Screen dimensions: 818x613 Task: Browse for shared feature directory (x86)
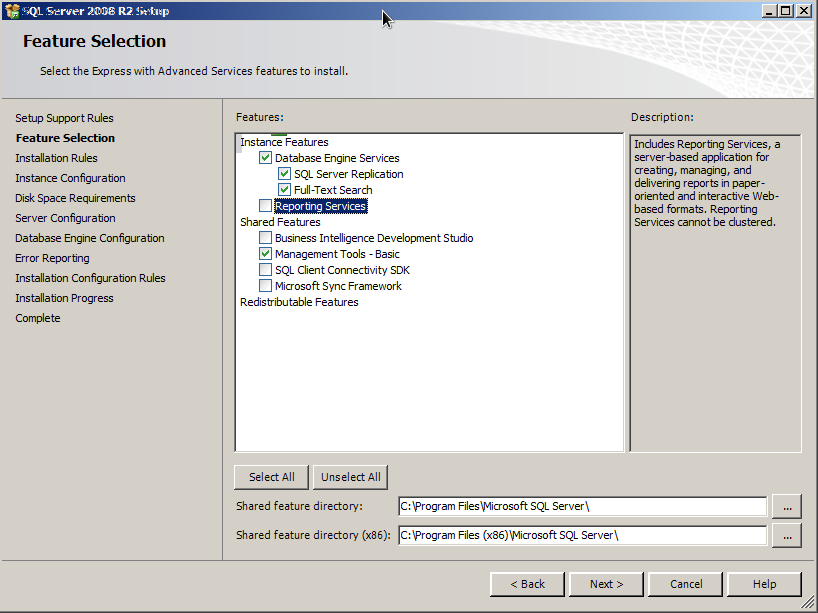tap(787, 535)
